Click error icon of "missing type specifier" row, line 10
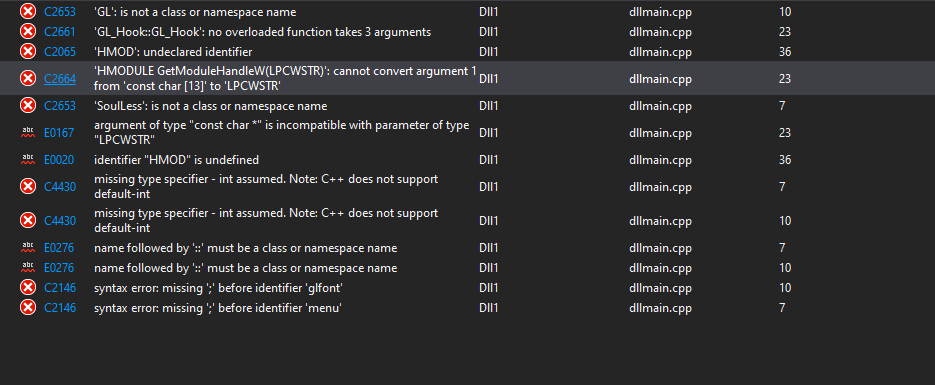935x385 pixels. point(27,221)
